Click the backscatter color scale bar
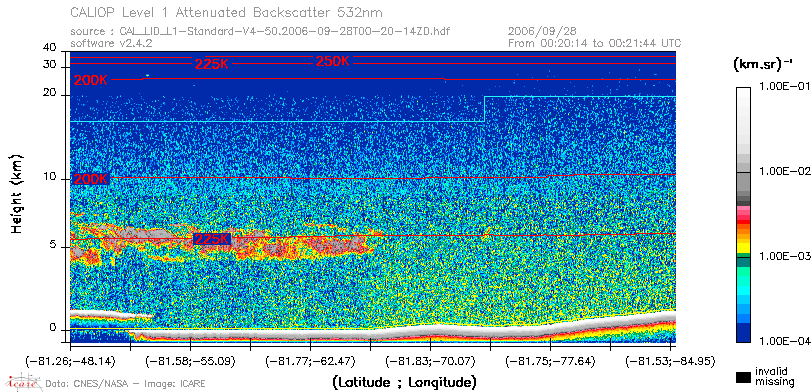Image resolution: width=811 pixels, height=392 pixels. click(744, 214)
